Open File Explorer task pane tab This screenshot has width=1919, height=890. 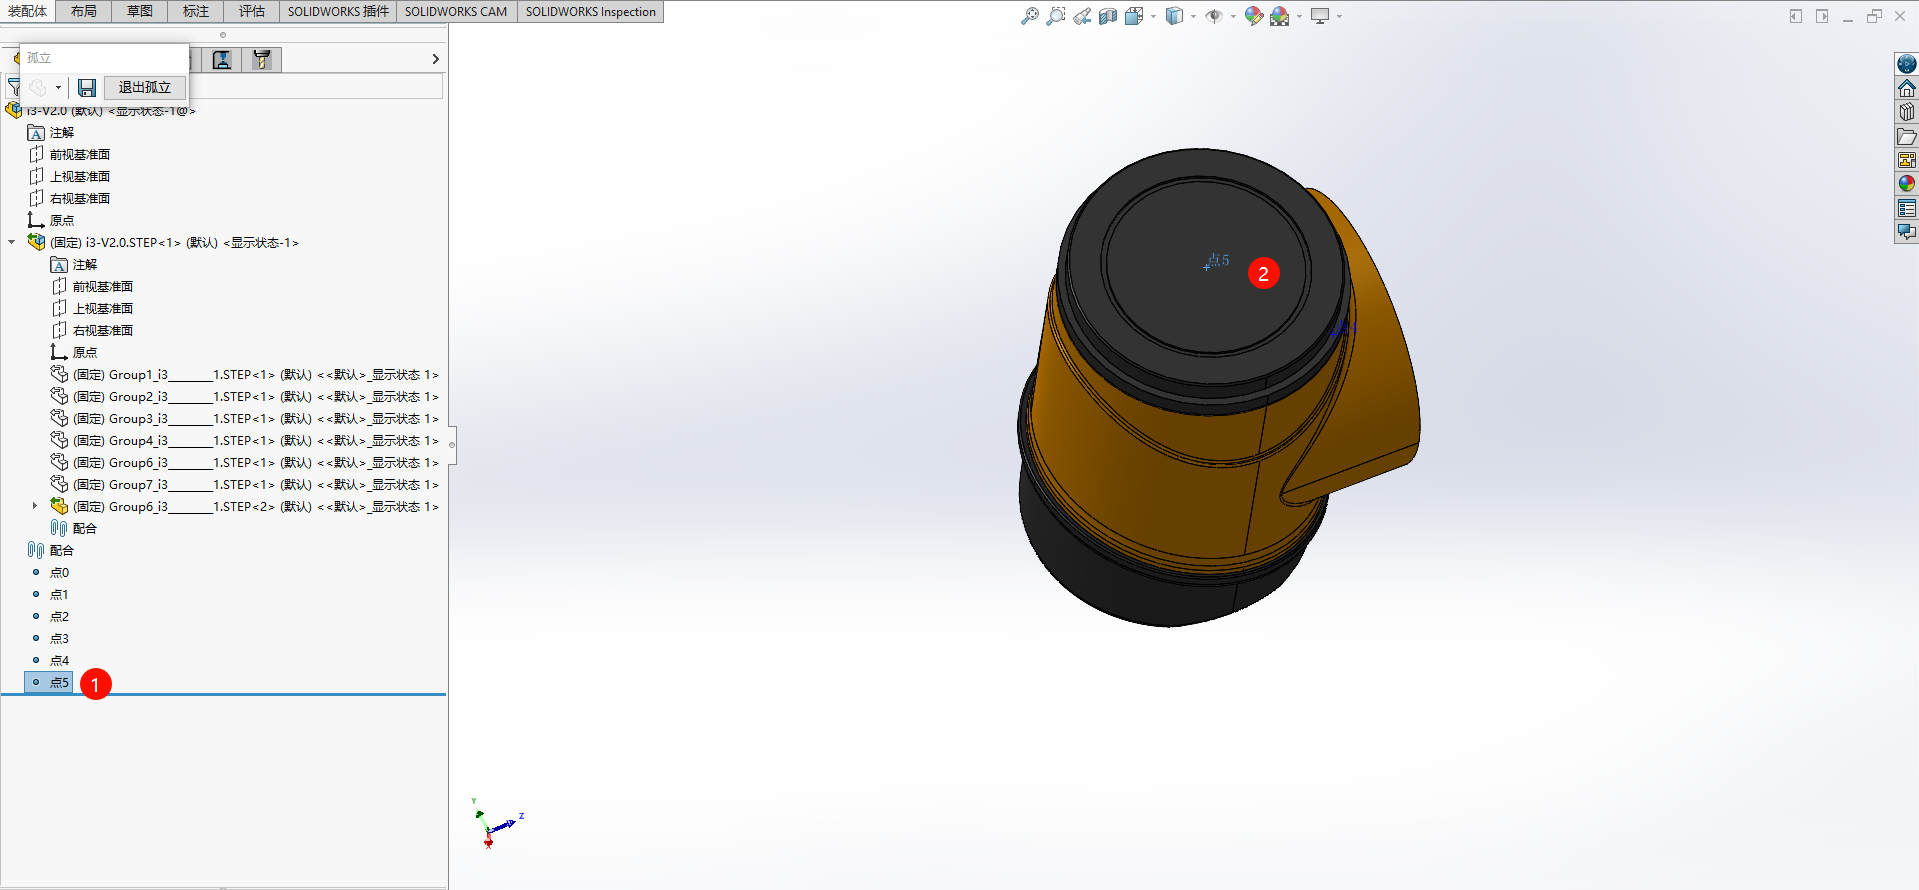click(1907, 136)
